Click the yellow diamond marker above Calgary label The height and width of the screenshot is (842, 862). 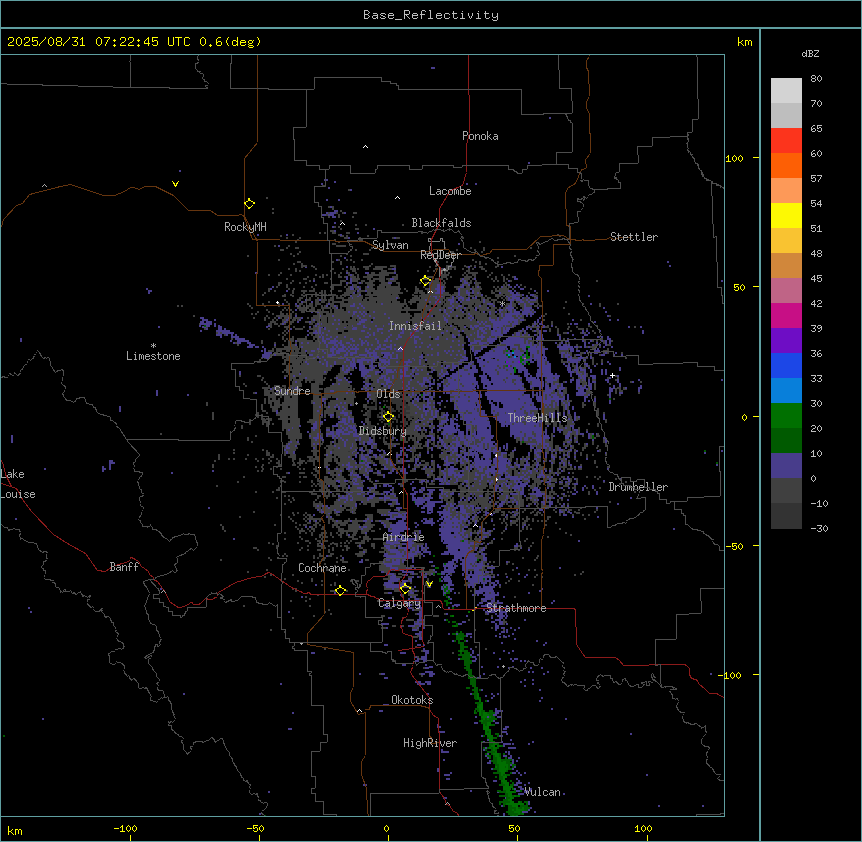pos(405,589)
